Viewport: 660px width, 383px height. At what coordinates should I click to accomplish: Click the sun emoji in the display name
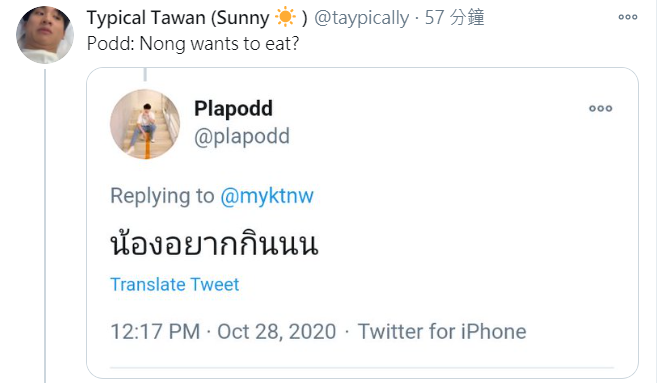tap(285, 18)
